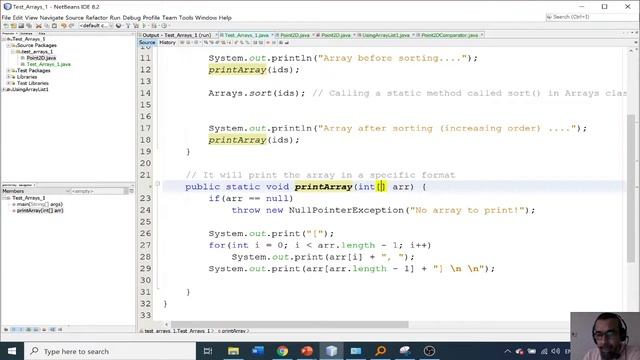The height and width of the screenshot is (360, 640).
Task: Collapse the Test_Arrays_1 project node
Action: [4, 39]
